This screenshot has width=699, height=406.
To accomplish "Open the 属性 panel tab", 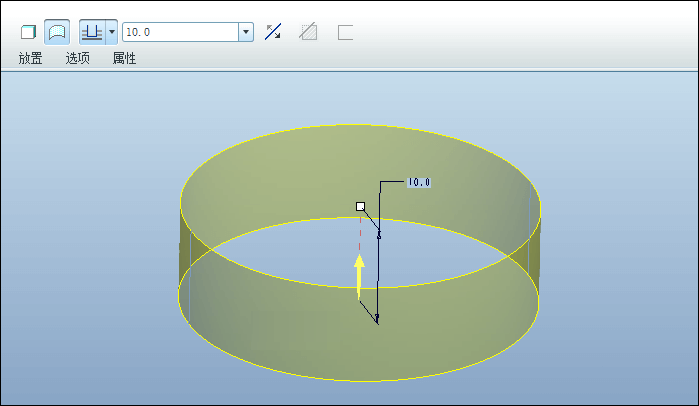I will click(x=124, y=58).
